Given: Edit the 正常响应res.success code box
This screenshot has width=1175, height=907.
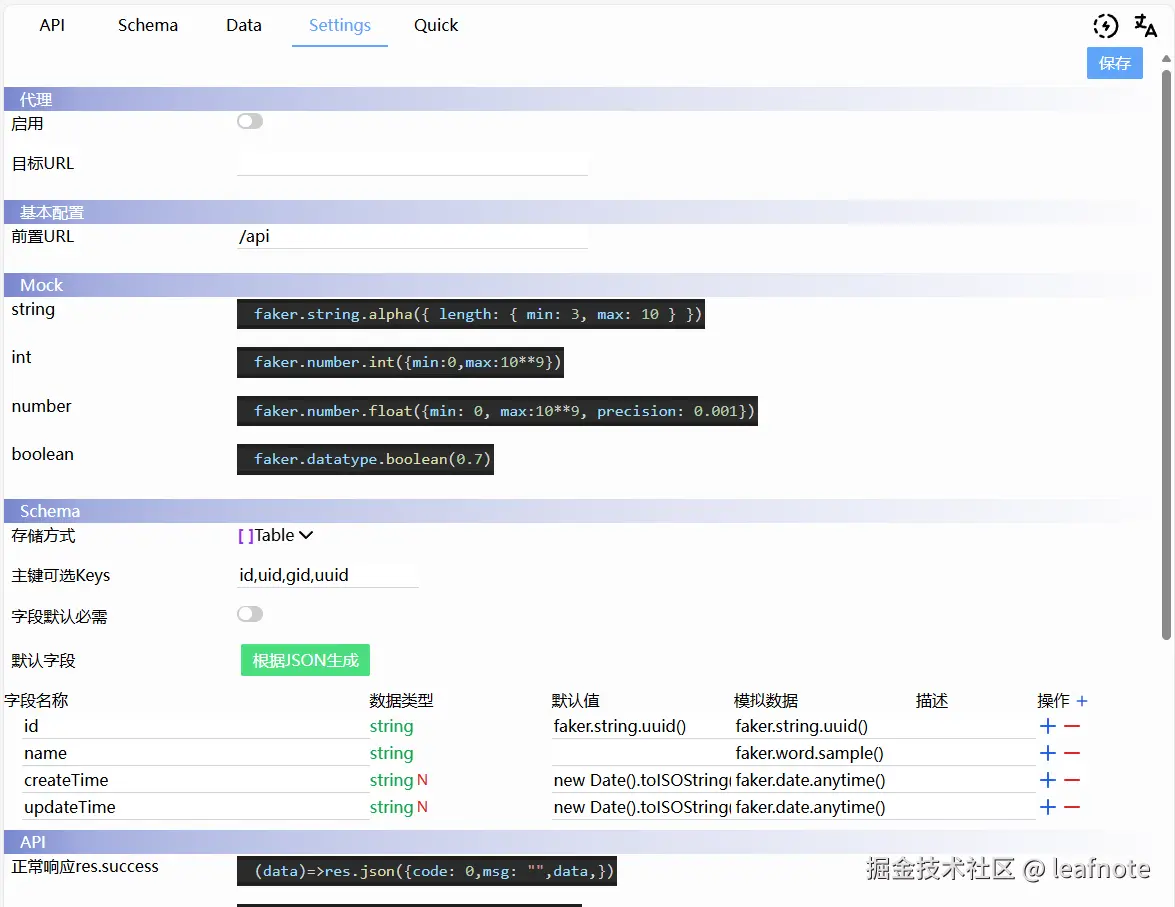Looking at the screenshot, I should click(x=426, y=871).
